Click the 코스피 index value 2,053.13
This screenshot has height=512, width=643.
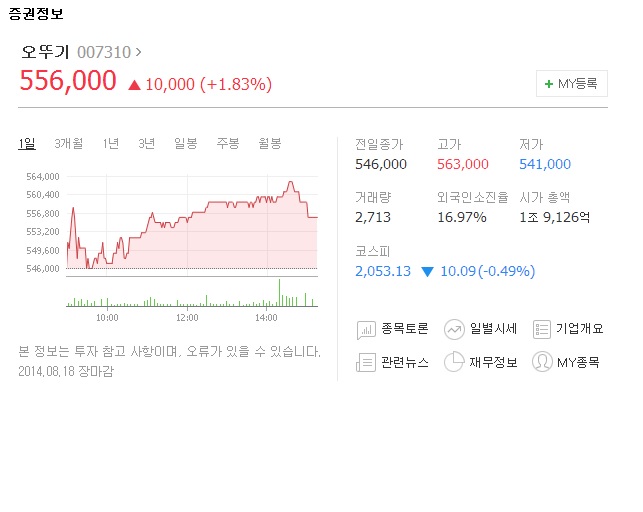[383, 271]
